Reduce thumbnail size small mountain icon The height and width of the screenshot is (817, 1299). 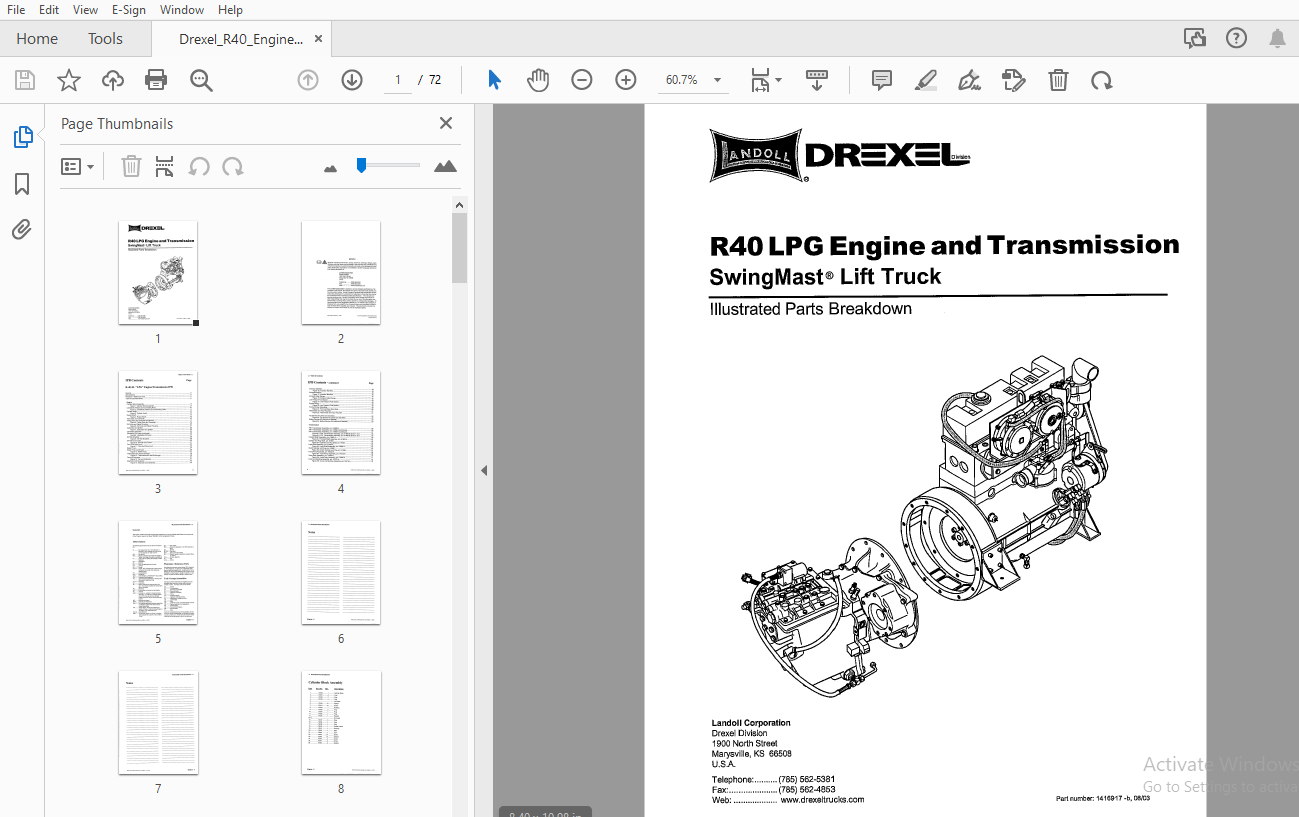coord(331,168)
